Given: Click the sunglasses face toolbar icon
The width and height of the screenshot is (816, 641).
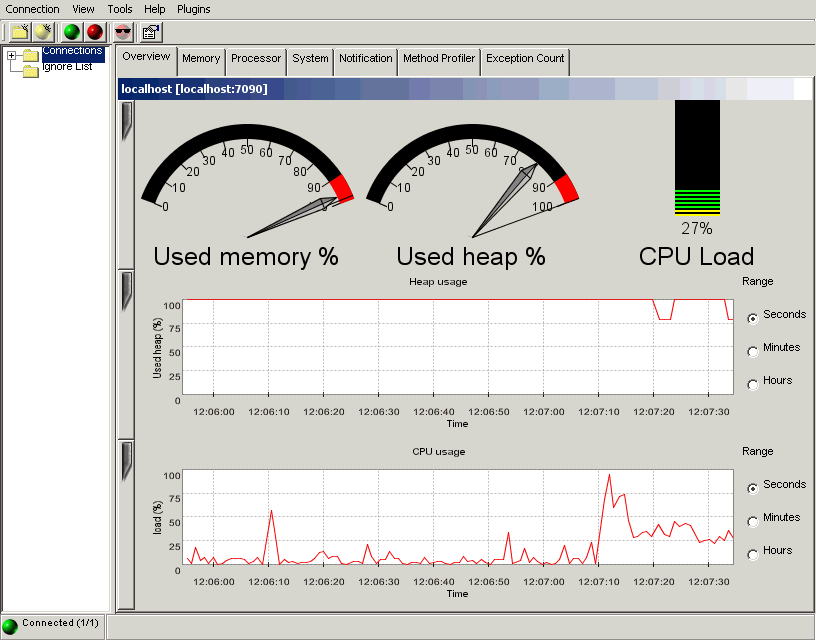Looking at the screenshot, I should (123, 32).
